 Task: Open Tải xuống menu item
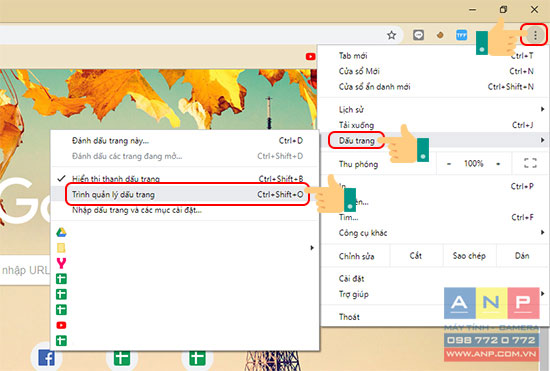435,125
